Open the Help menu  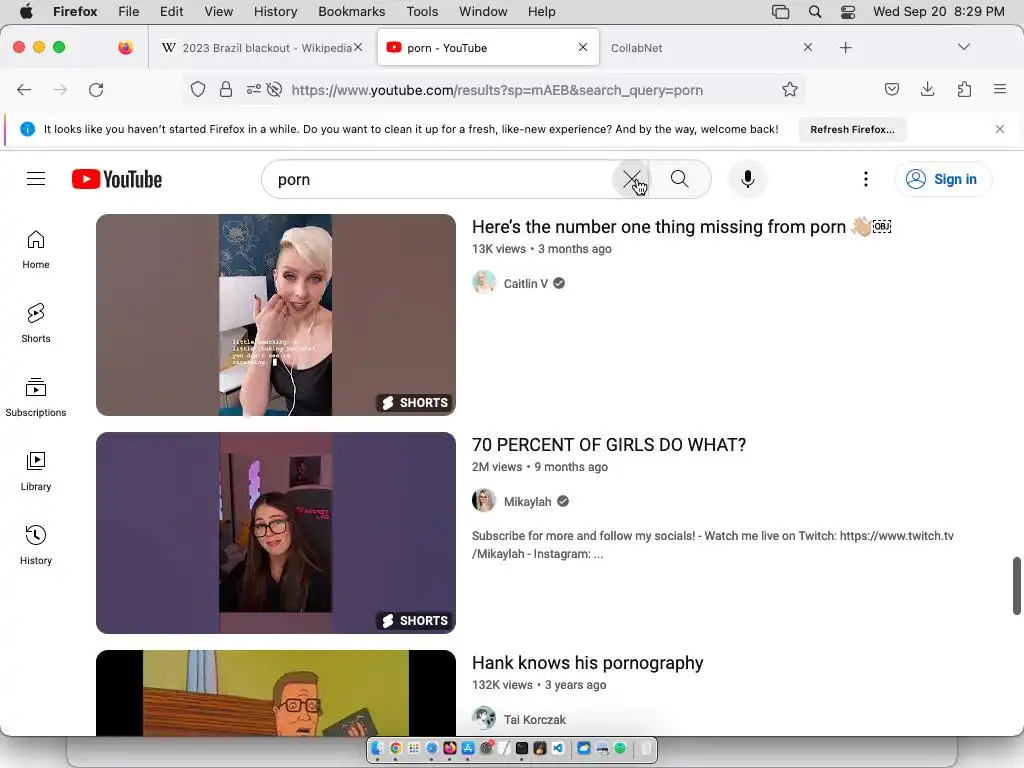(x=542, y=12)
